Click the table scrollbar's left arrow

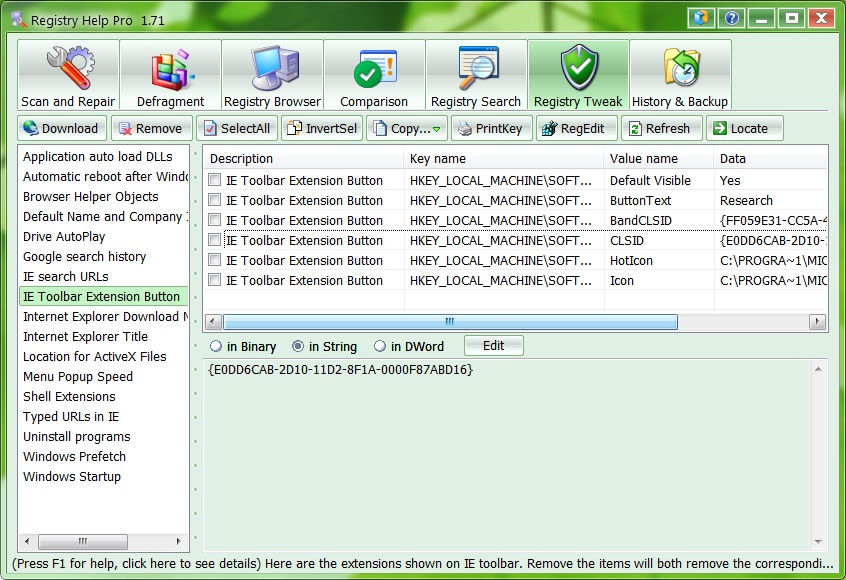click(x=213, y=322)
